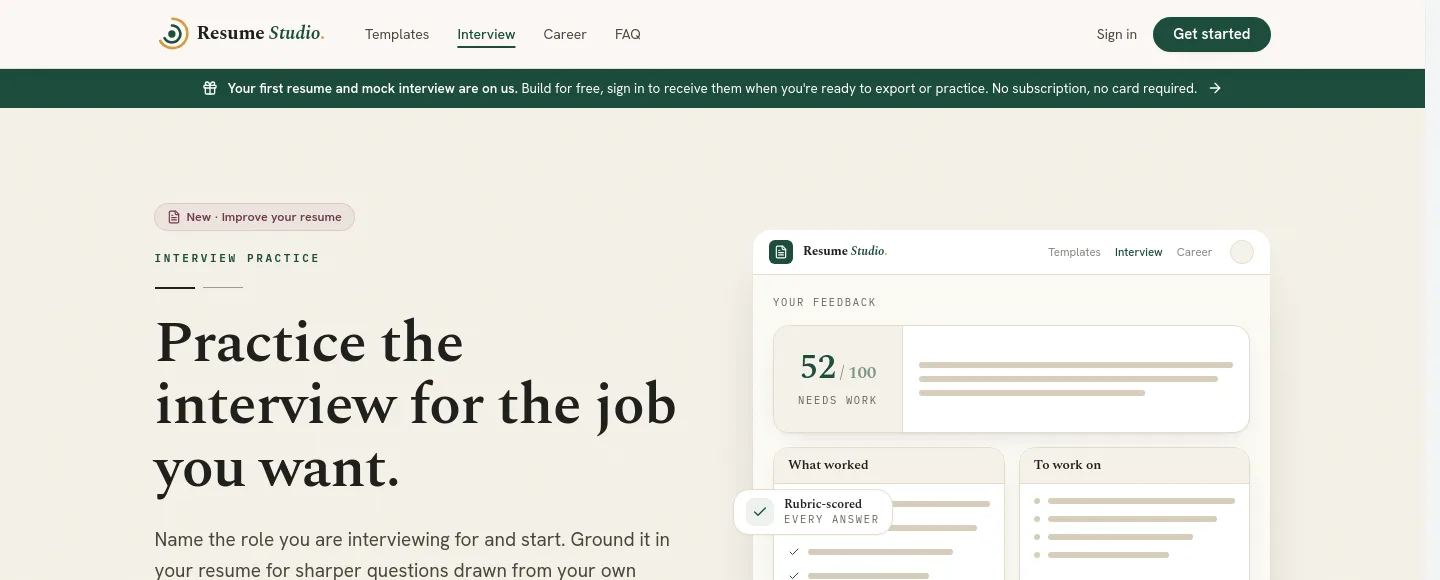This screenshot has height=580, width=1440.
Task: Click the document icon in the New badge
Action: click(174, 217)
